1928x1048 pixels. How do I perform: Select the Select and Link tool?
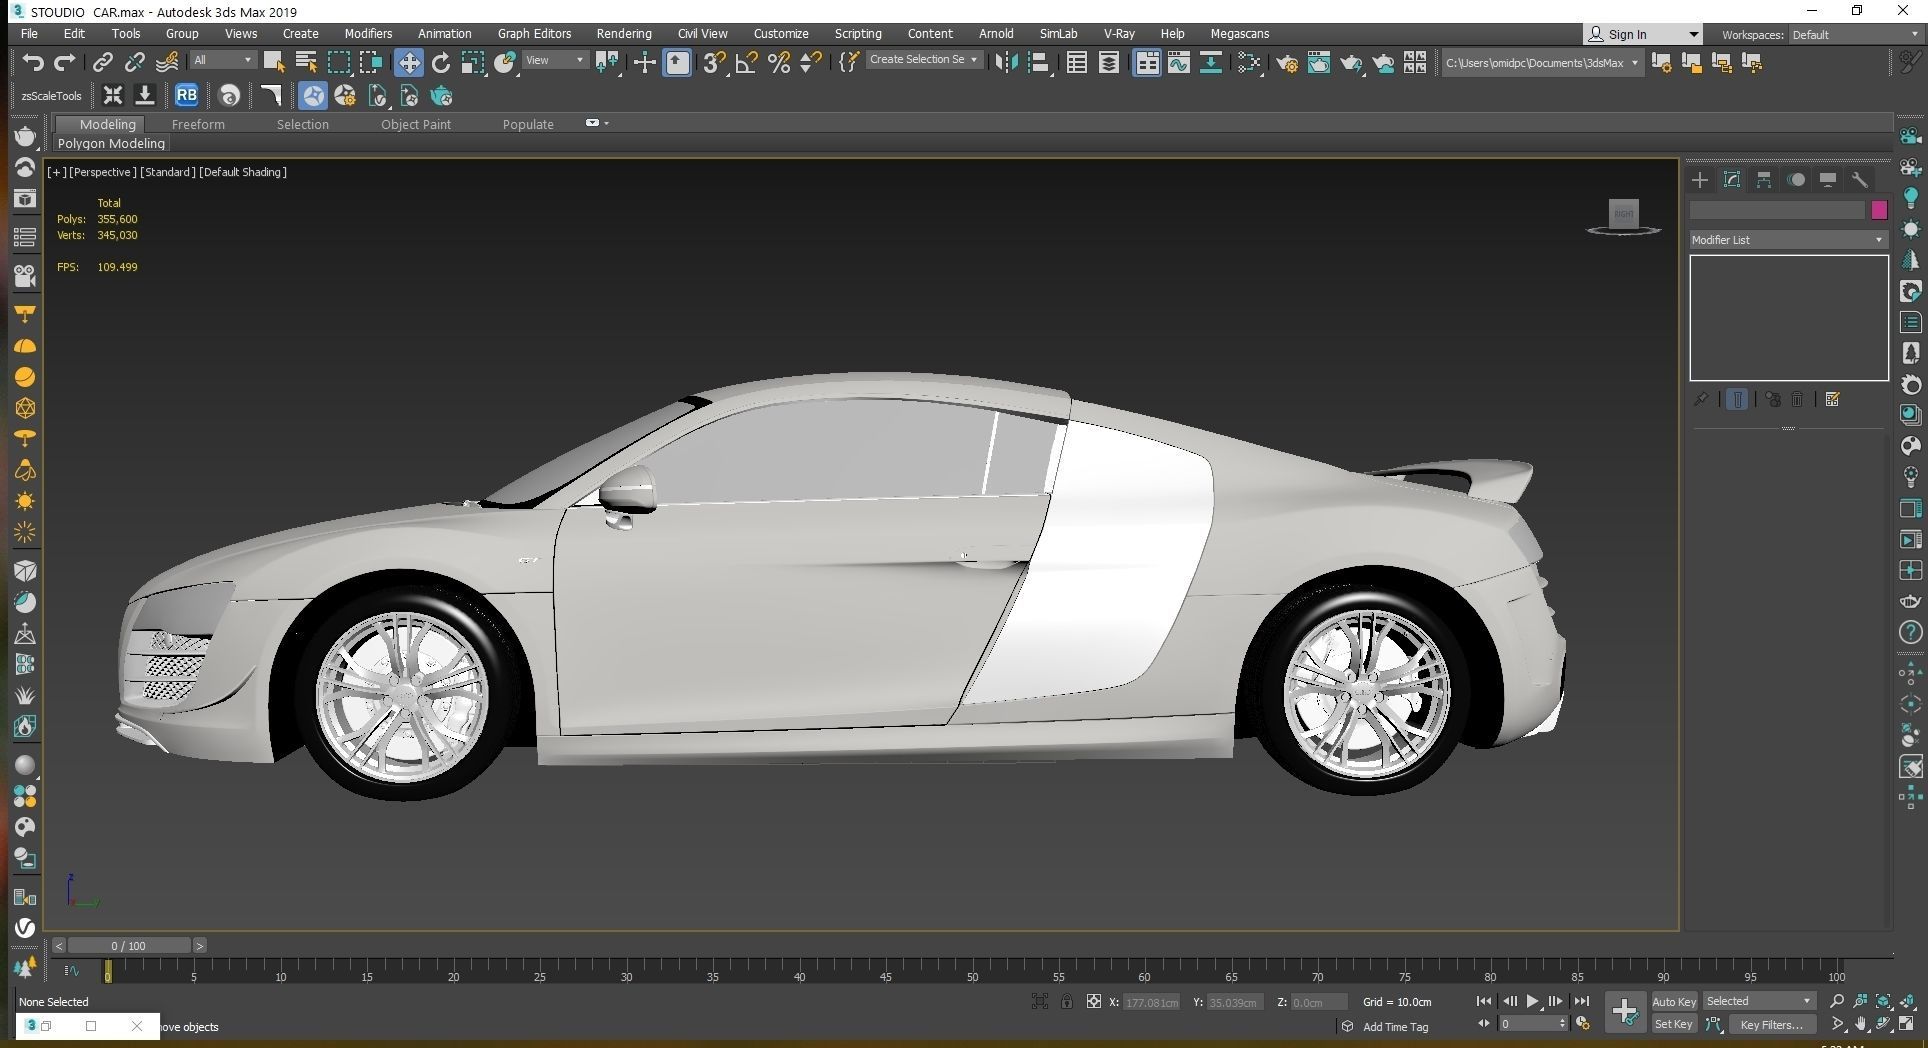[x=103, y=63]
